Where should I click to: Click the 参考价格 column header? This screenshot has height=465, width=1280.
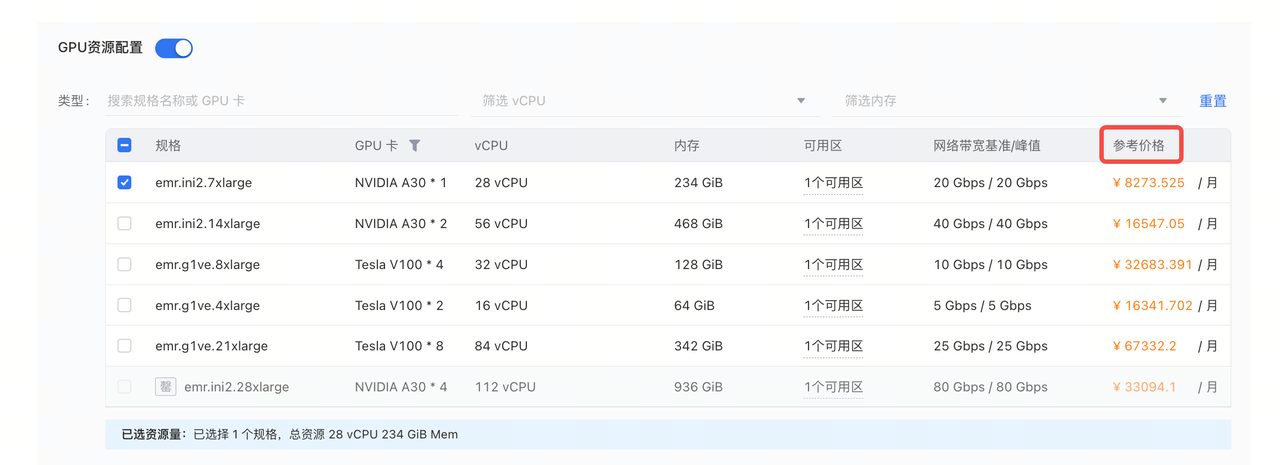[1139, 145]
